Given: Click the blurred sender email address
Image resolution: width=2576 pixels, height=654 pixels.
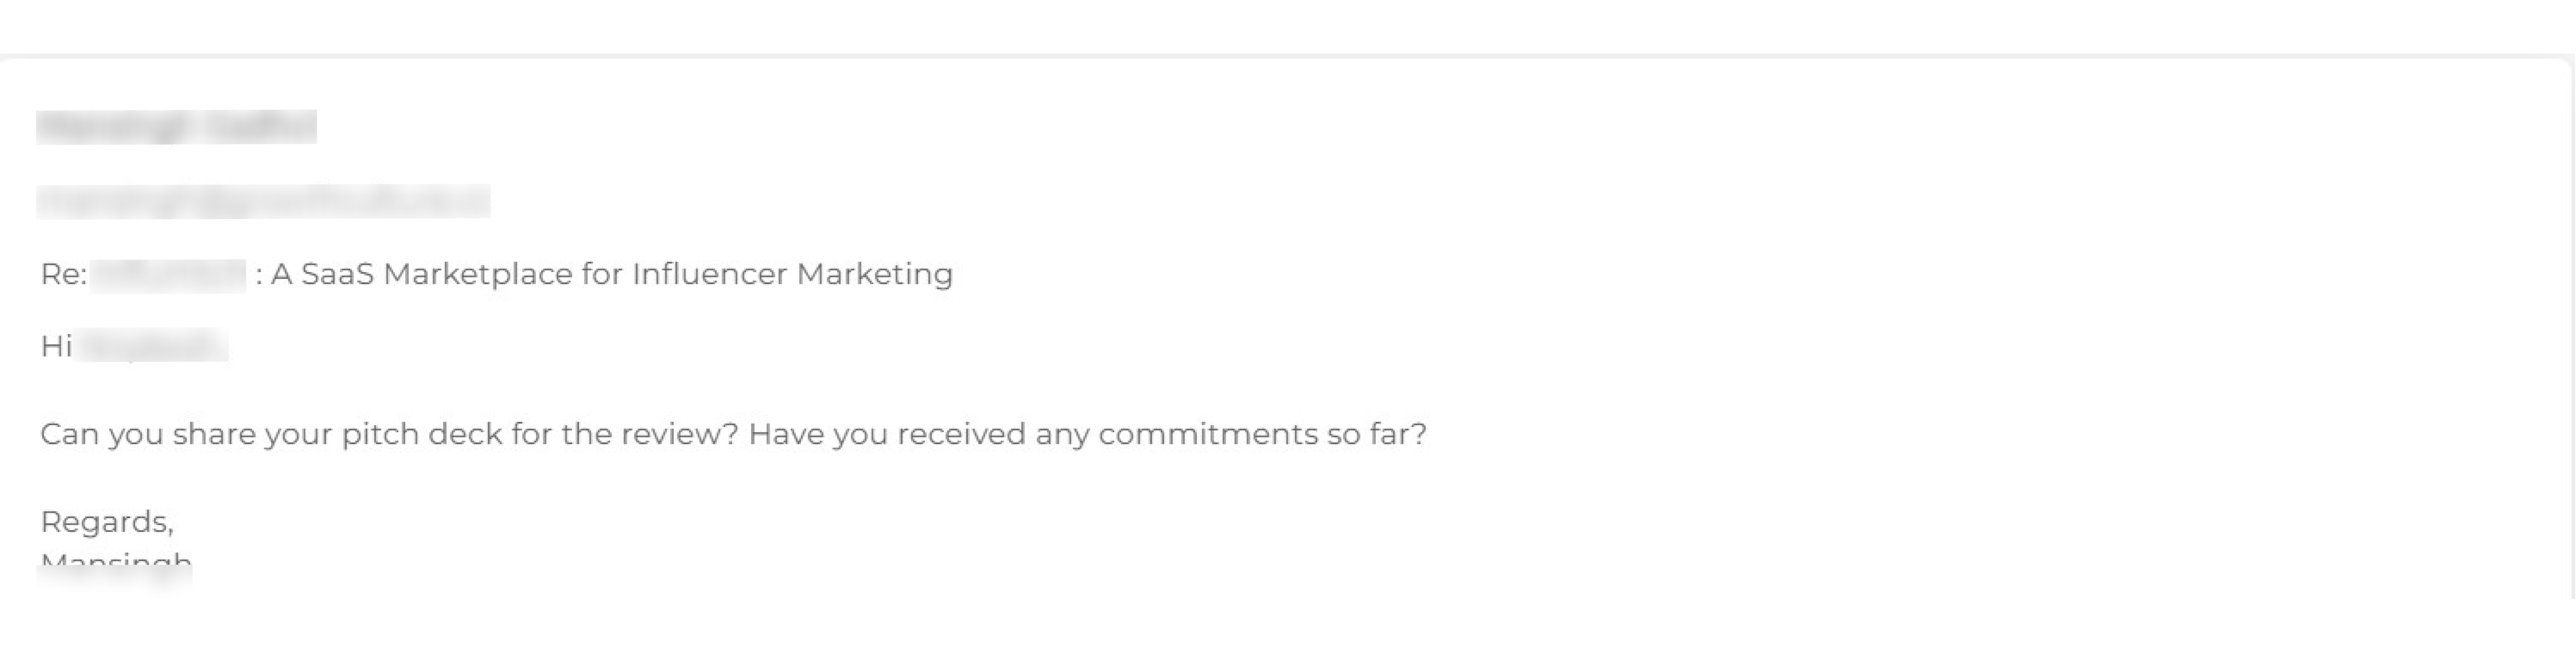Looking at the screenshot, I should (x=263, y=201).
